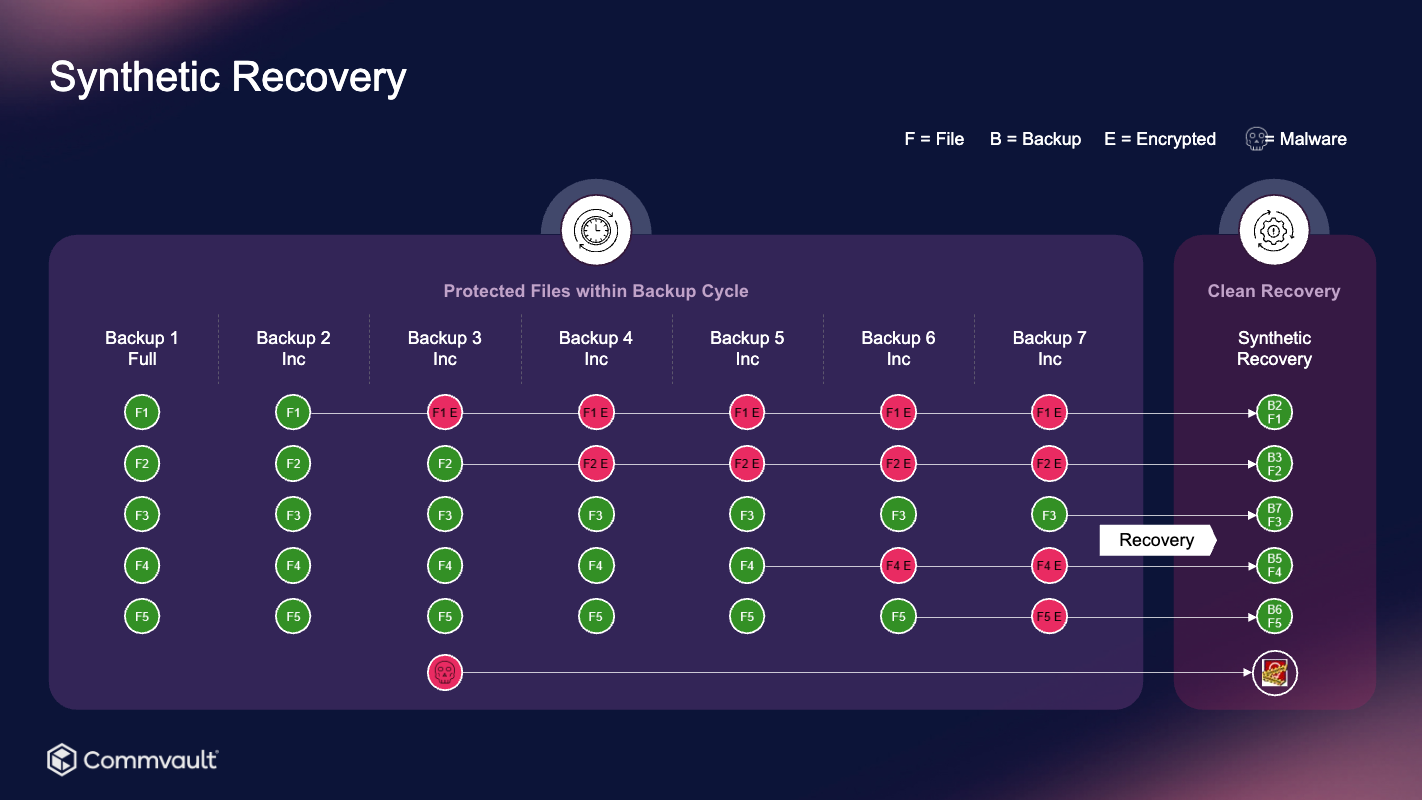Image resolution: width=1422 pixels, height=800 pixels.
Task: Click the Commvault logo icon
Action: click(62, 760)
